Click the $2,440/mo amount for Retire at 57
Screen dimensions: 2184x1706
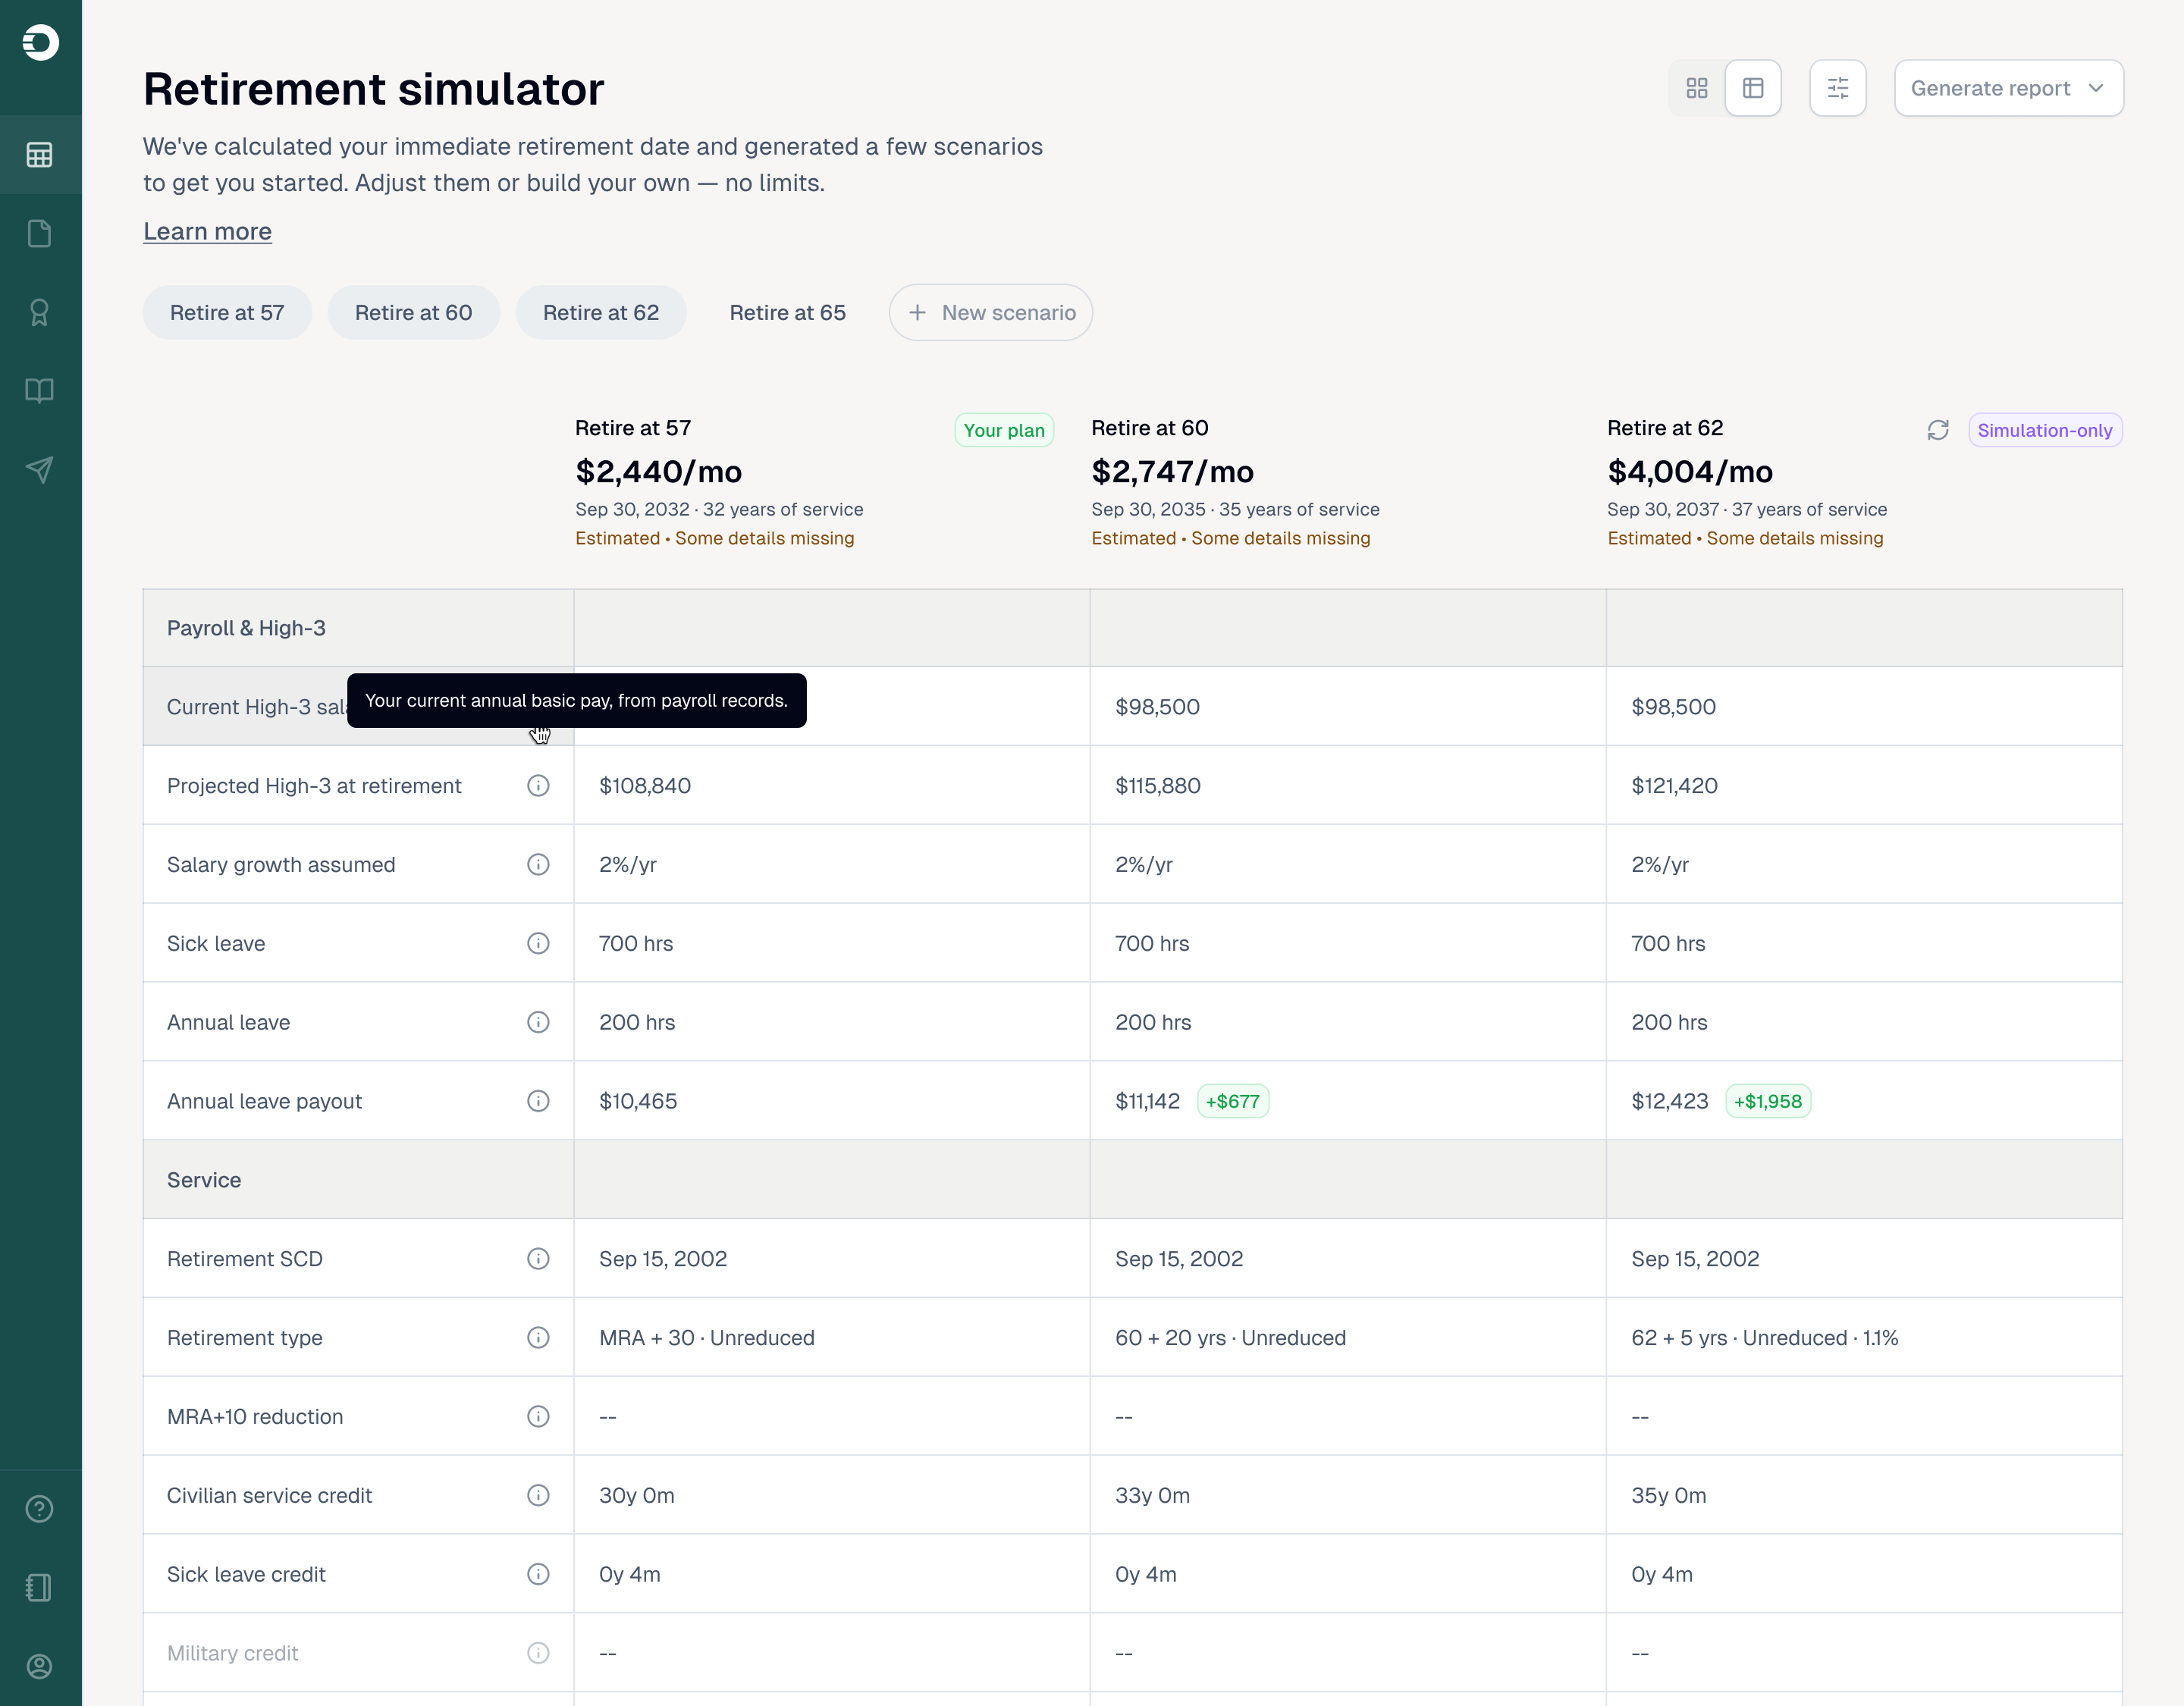click(x=658, y=471)
